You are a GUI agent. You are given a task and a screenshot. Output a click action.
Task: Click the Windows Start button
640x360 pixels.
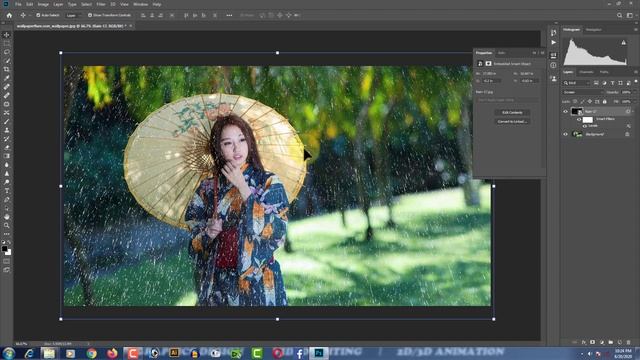[x=8, y=353]
